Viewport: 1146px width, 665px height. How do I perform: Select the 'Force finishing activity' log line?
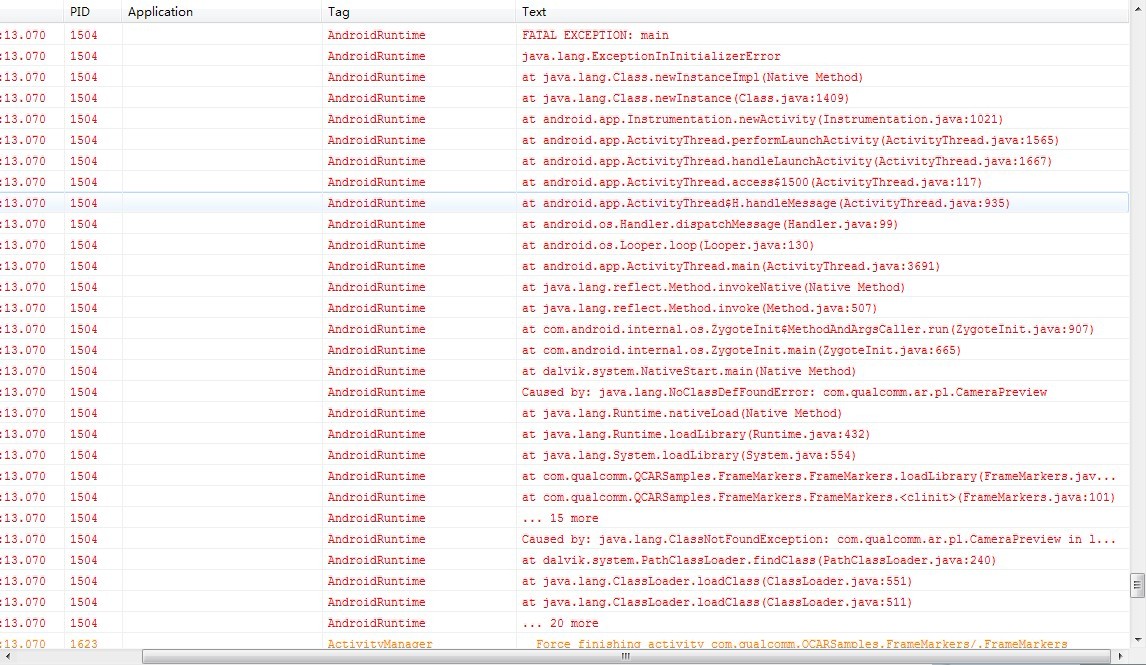(x=564, y=644)
